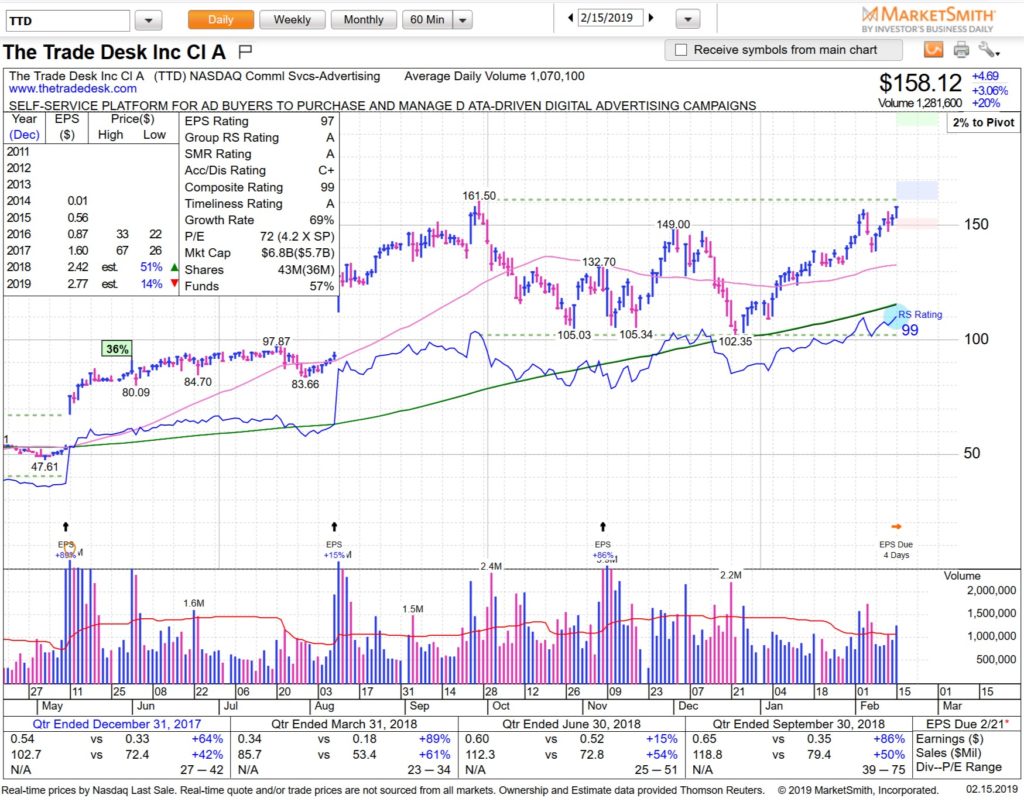Click the Average Daily Volume 1,070,100 text
This screenshot has width=1024, height=805.
(494, 76)
